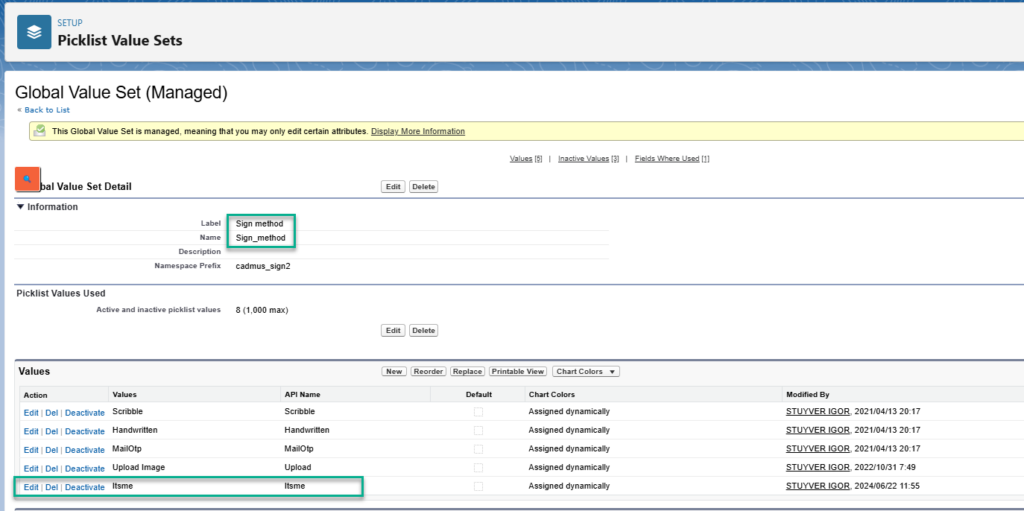Toggle Default checkbox for MailOtp

pyautogui.click(x=479, y=449)
